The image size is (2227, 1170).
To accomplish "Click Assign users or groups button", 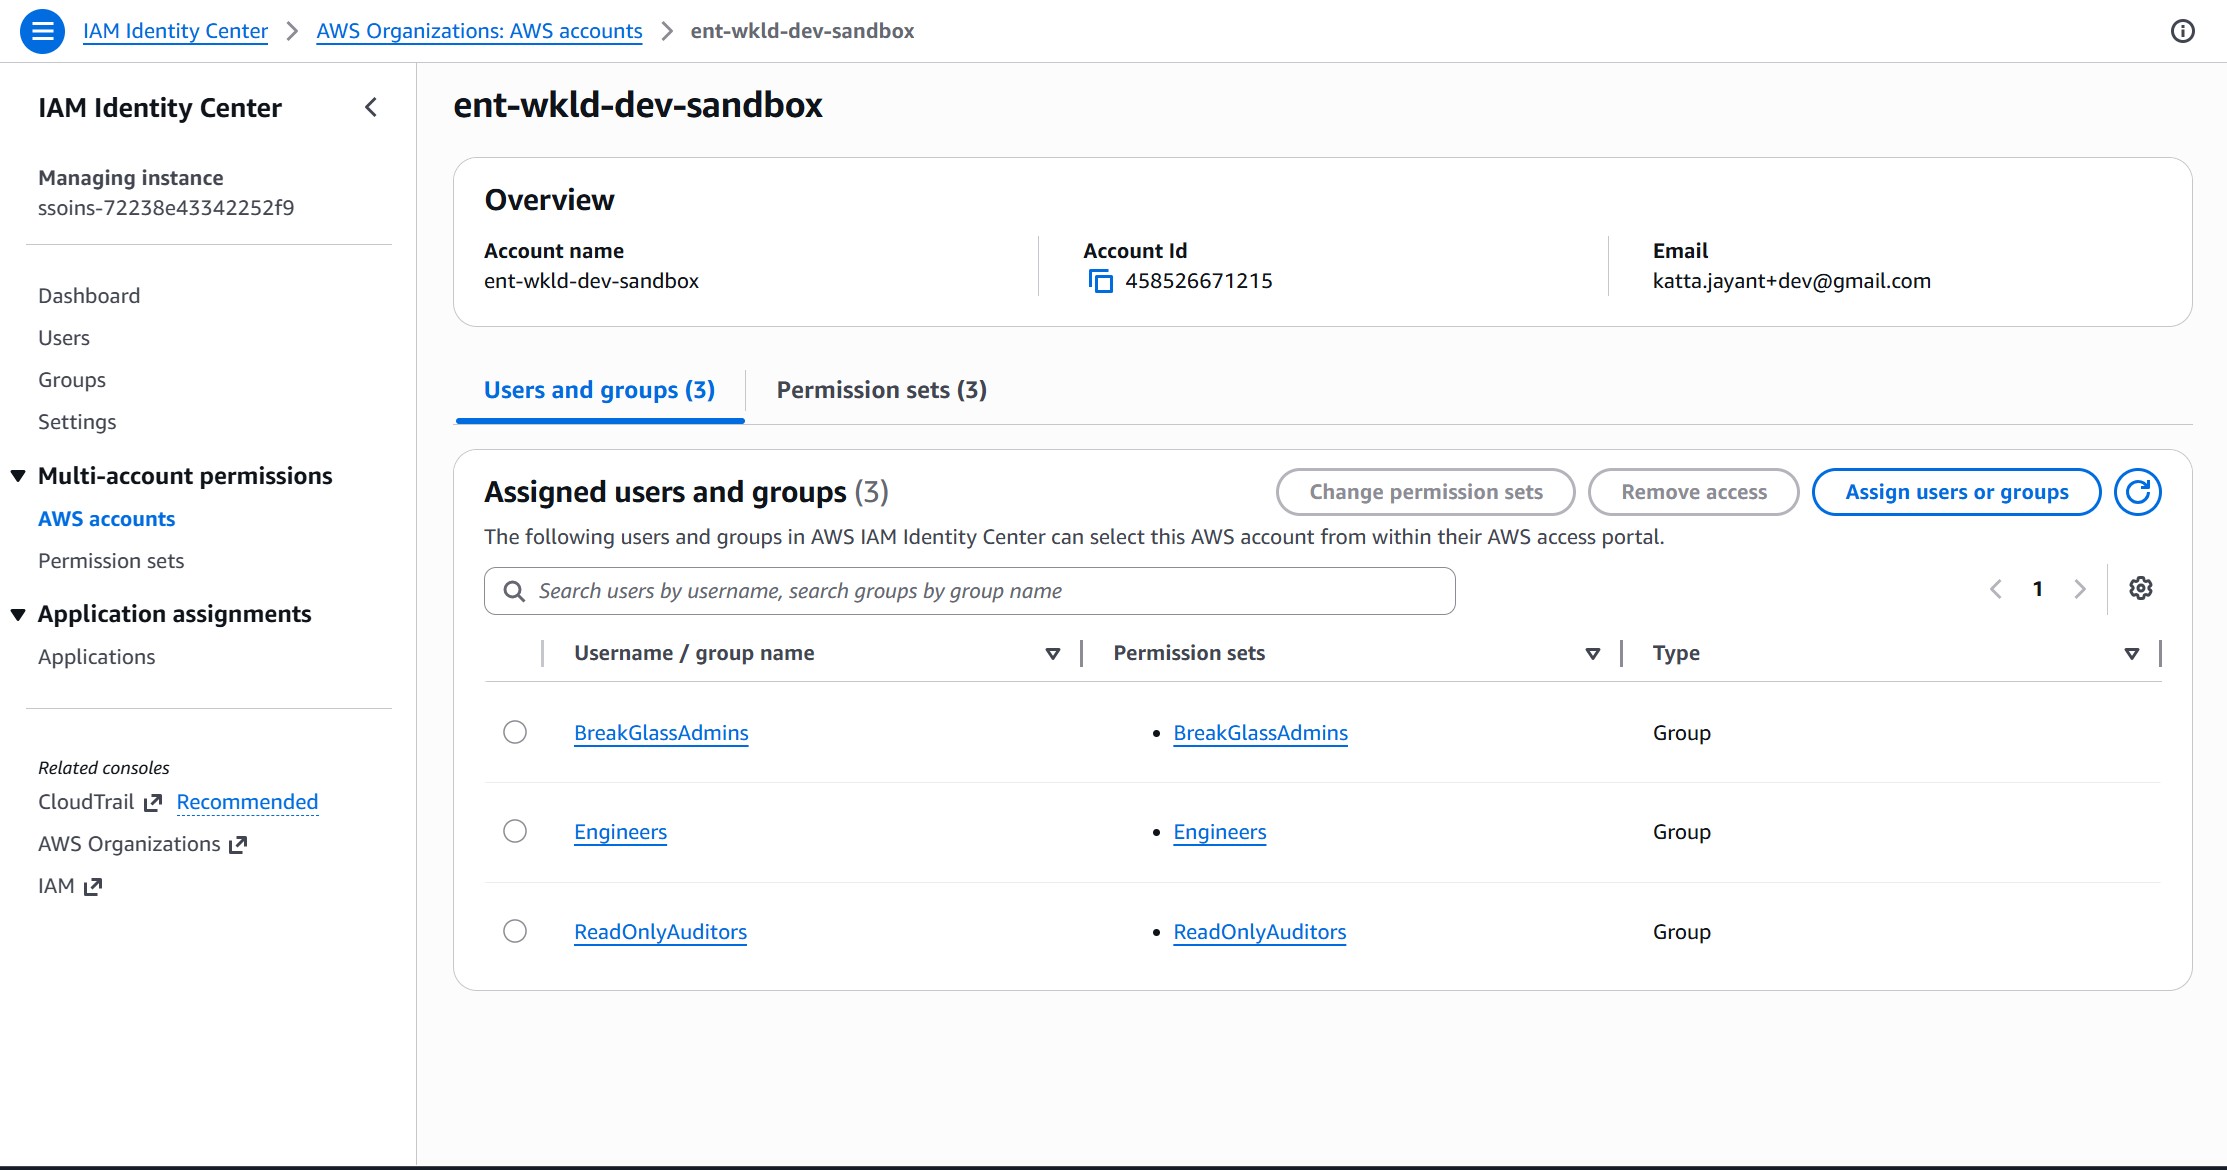I will point(1957,492).
